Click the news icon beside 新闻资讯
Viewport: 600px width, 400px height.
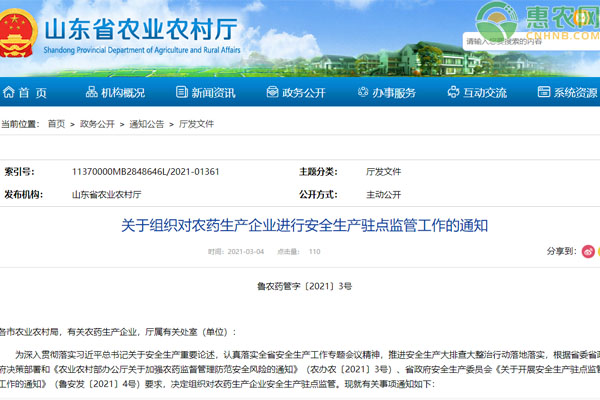click(x=182, y=92)
